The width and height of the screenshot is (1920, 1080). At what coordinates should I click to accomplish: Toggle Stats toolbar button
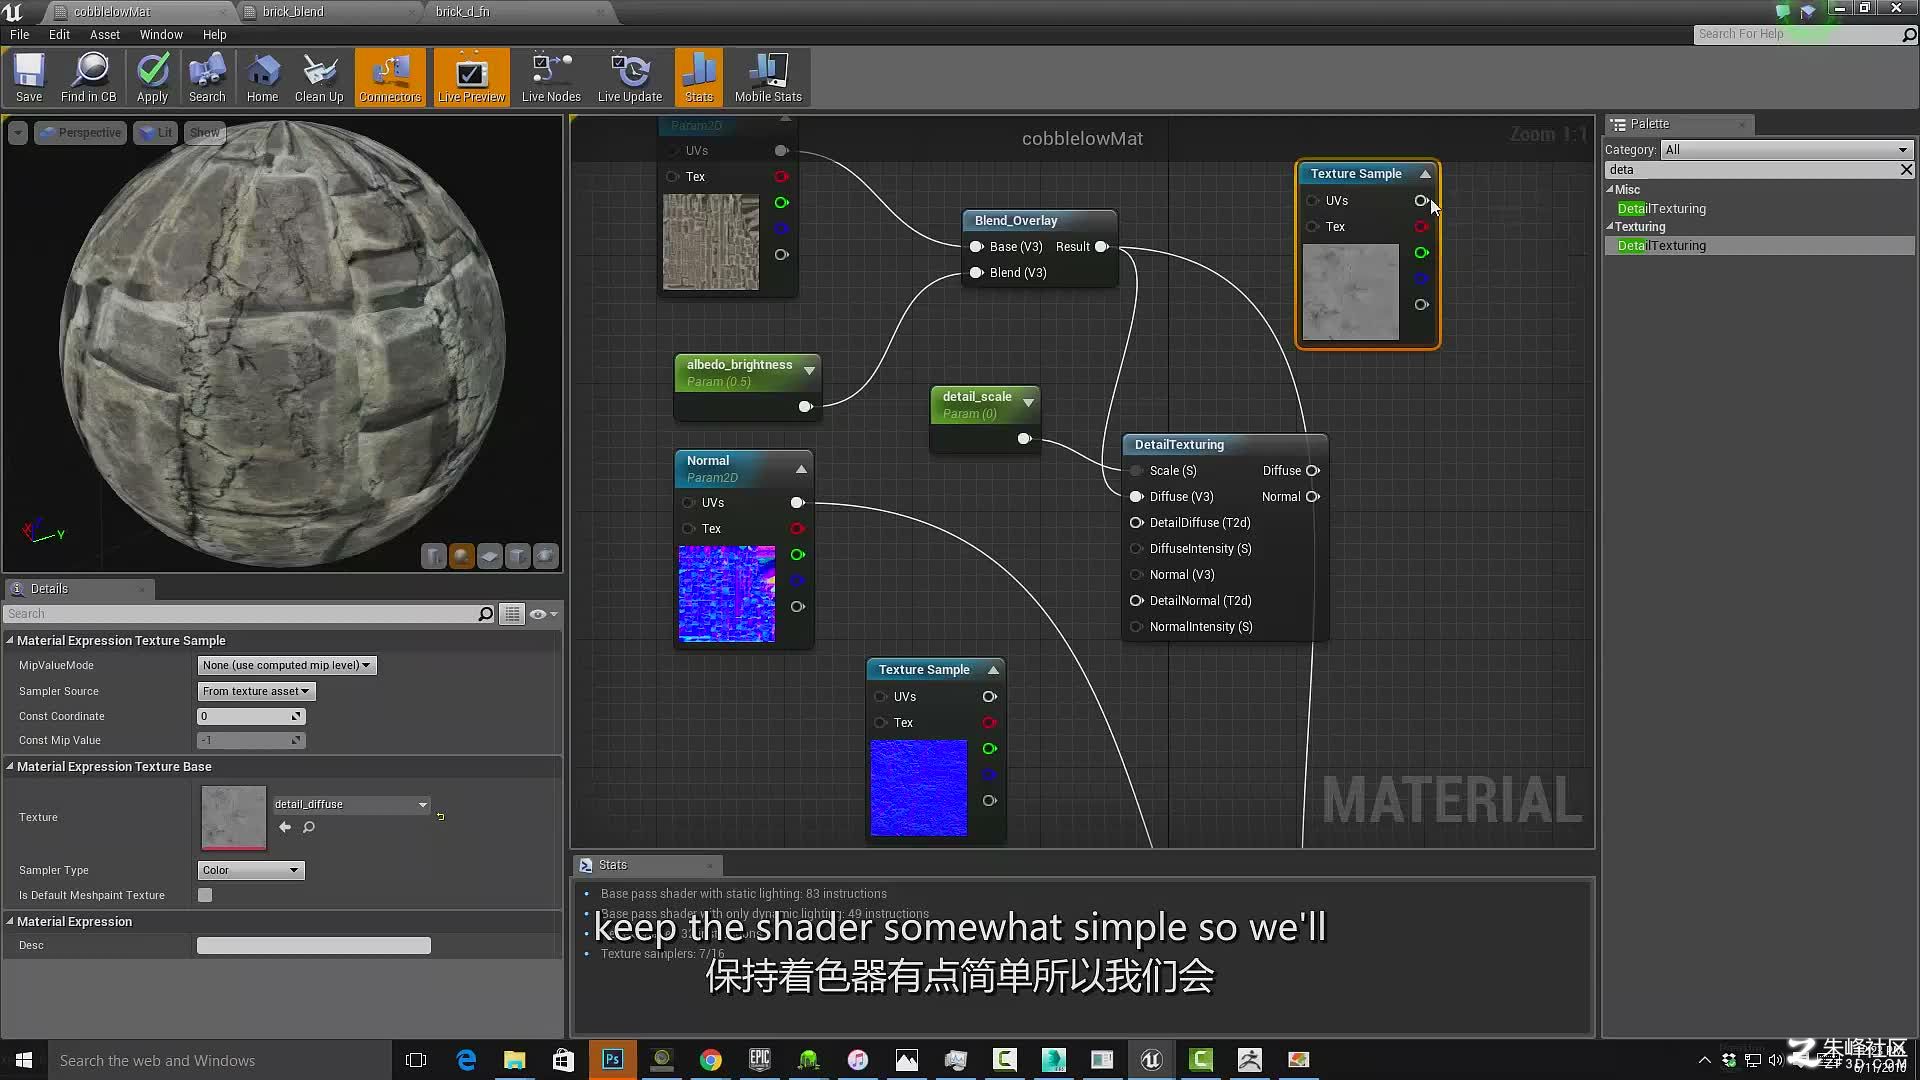(x=699, y=78)
